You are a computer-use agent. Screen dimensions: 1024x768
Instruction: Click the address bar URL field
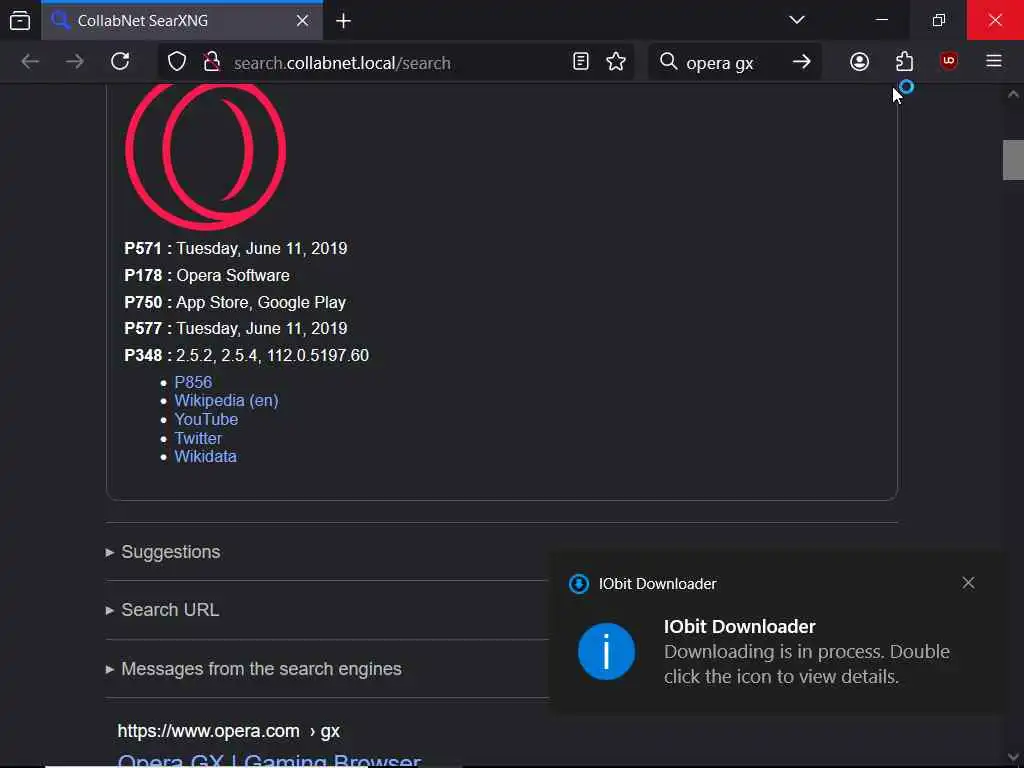[398, 63]
